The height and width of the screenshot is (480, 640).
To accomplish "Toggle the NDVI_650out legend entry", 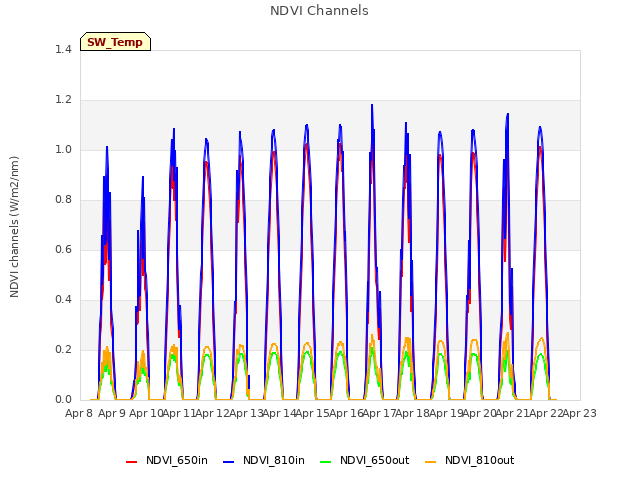I will point(365,460).
